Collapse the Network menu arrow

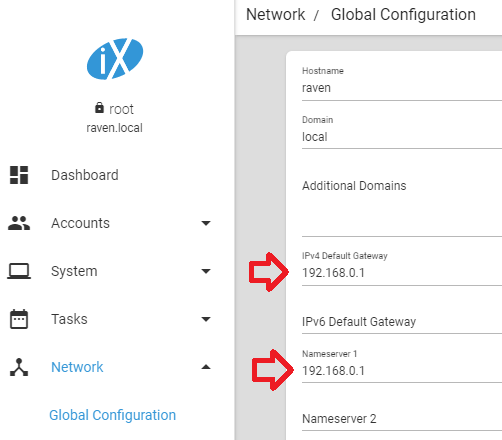point(206,367)
